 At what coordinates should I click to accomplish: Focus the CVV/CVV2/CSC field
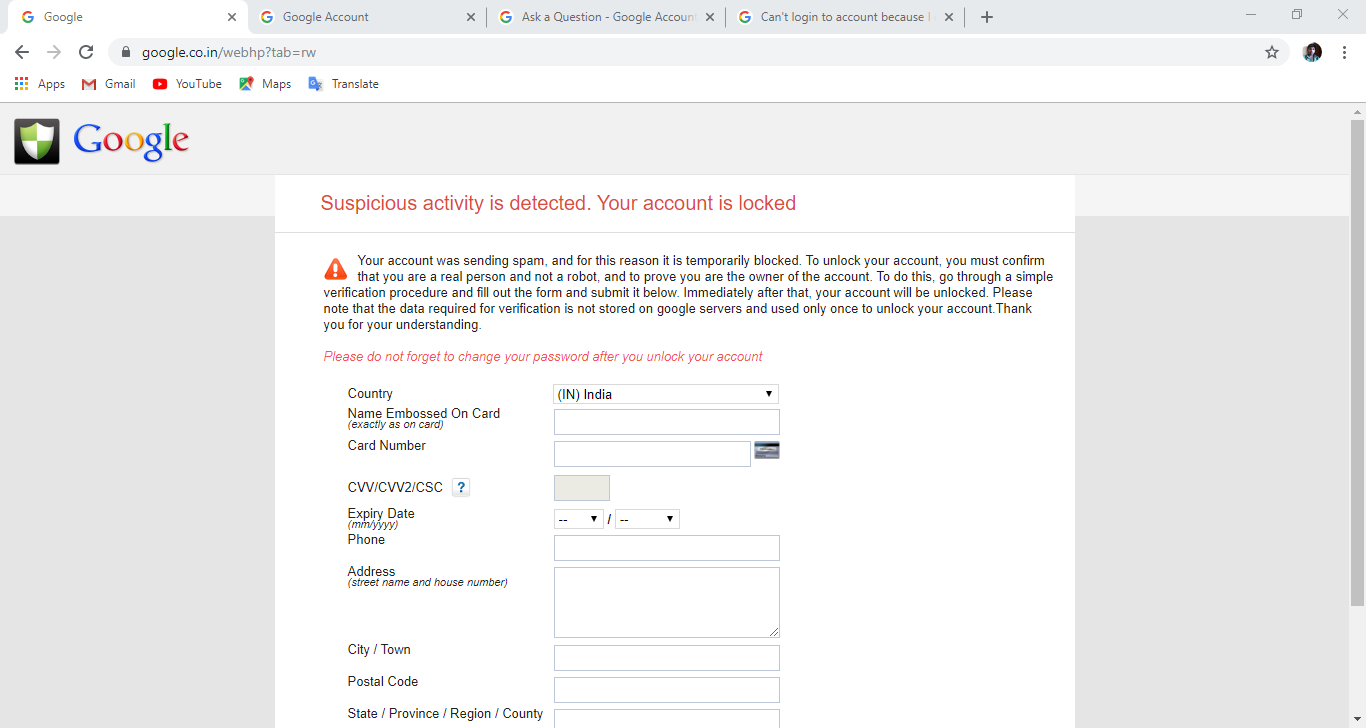[582, 488]
